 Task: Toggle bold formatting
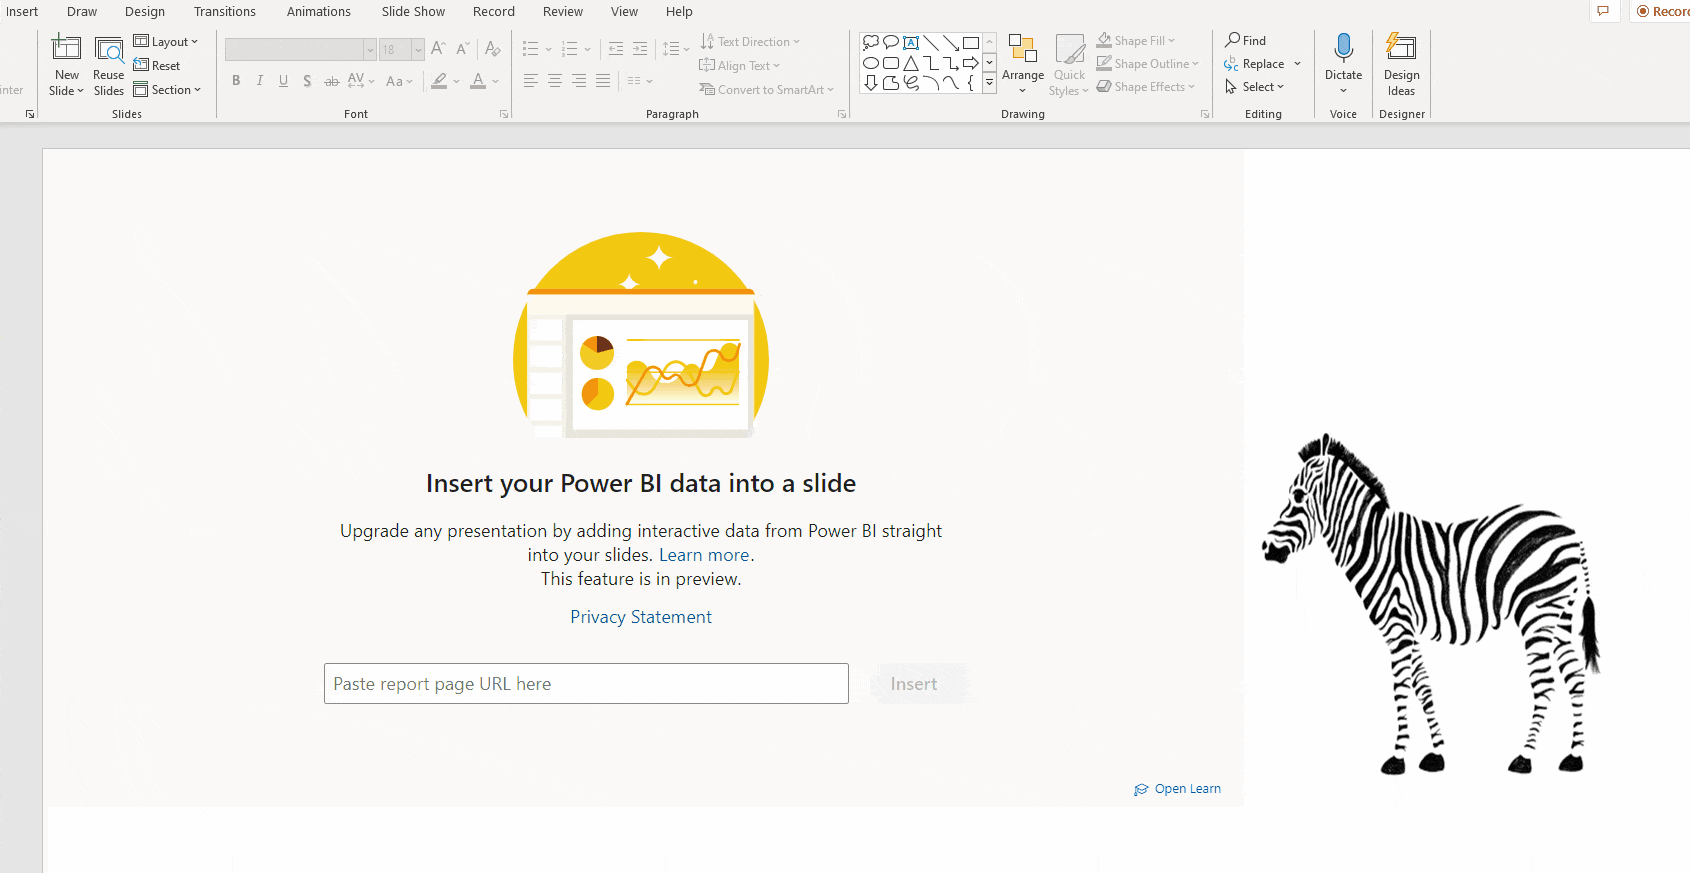click(236, 81)
